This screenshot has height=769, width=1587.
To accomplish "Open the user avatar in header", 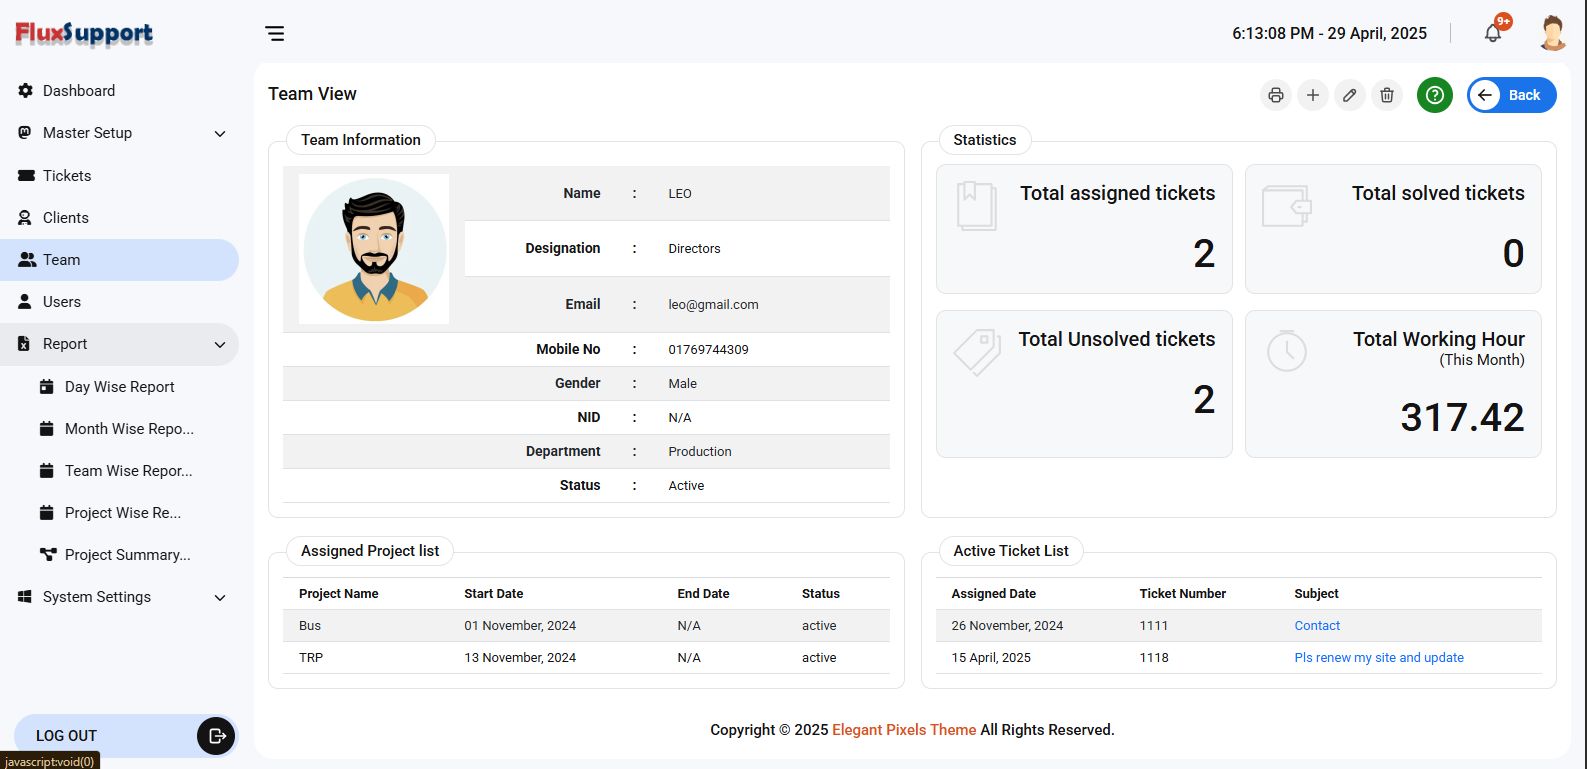I will point(1552,33).
